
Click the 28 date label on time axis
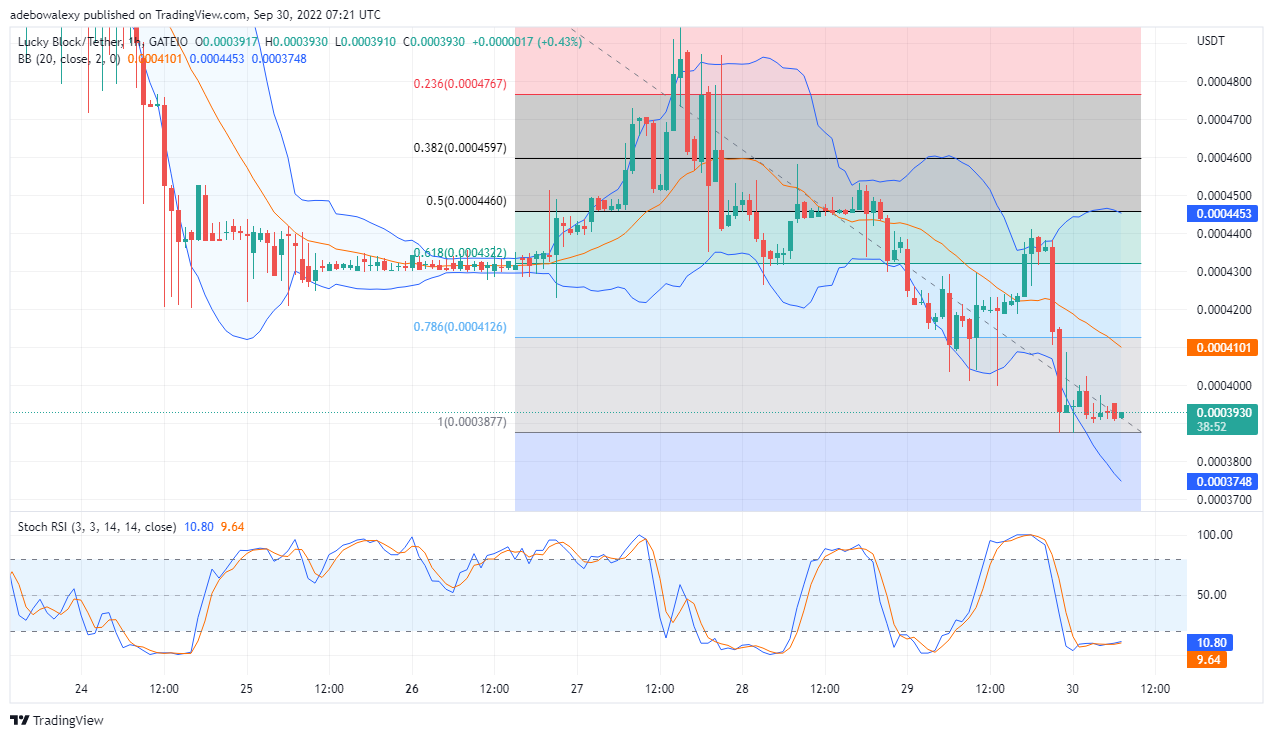coord(742,689)
